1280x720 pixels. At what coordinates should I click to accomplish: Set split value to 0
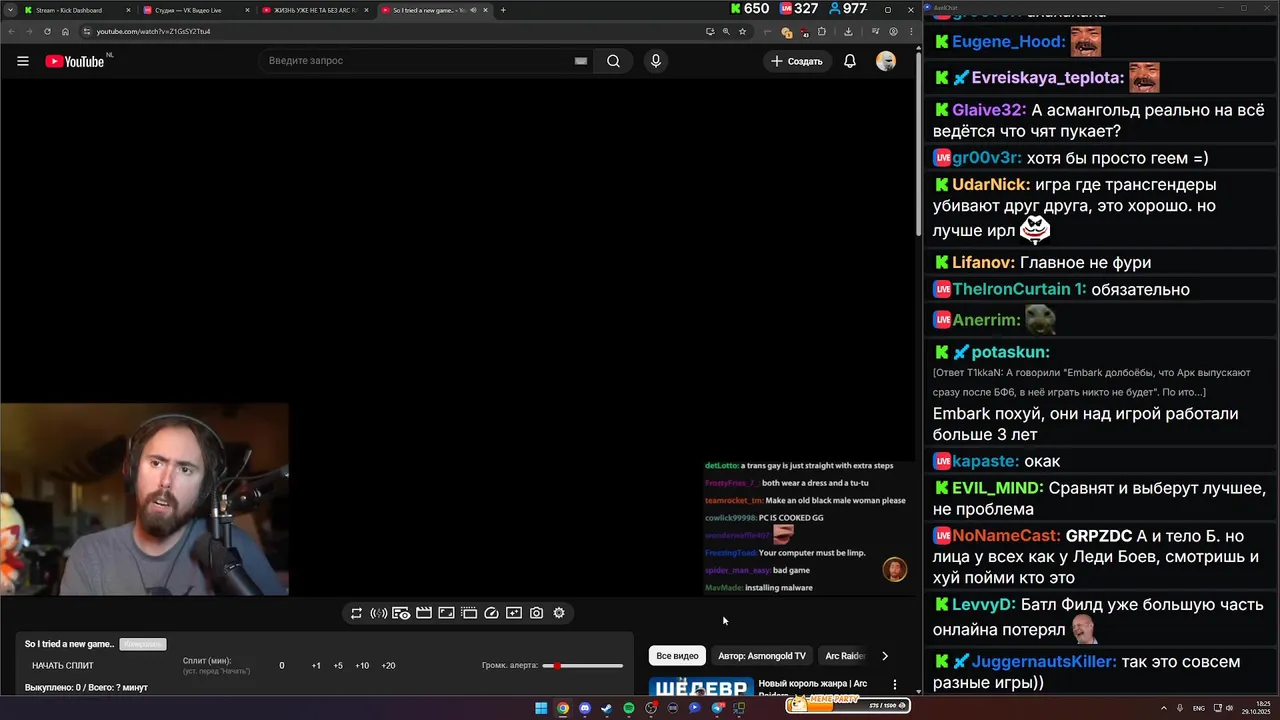(282, 665)
